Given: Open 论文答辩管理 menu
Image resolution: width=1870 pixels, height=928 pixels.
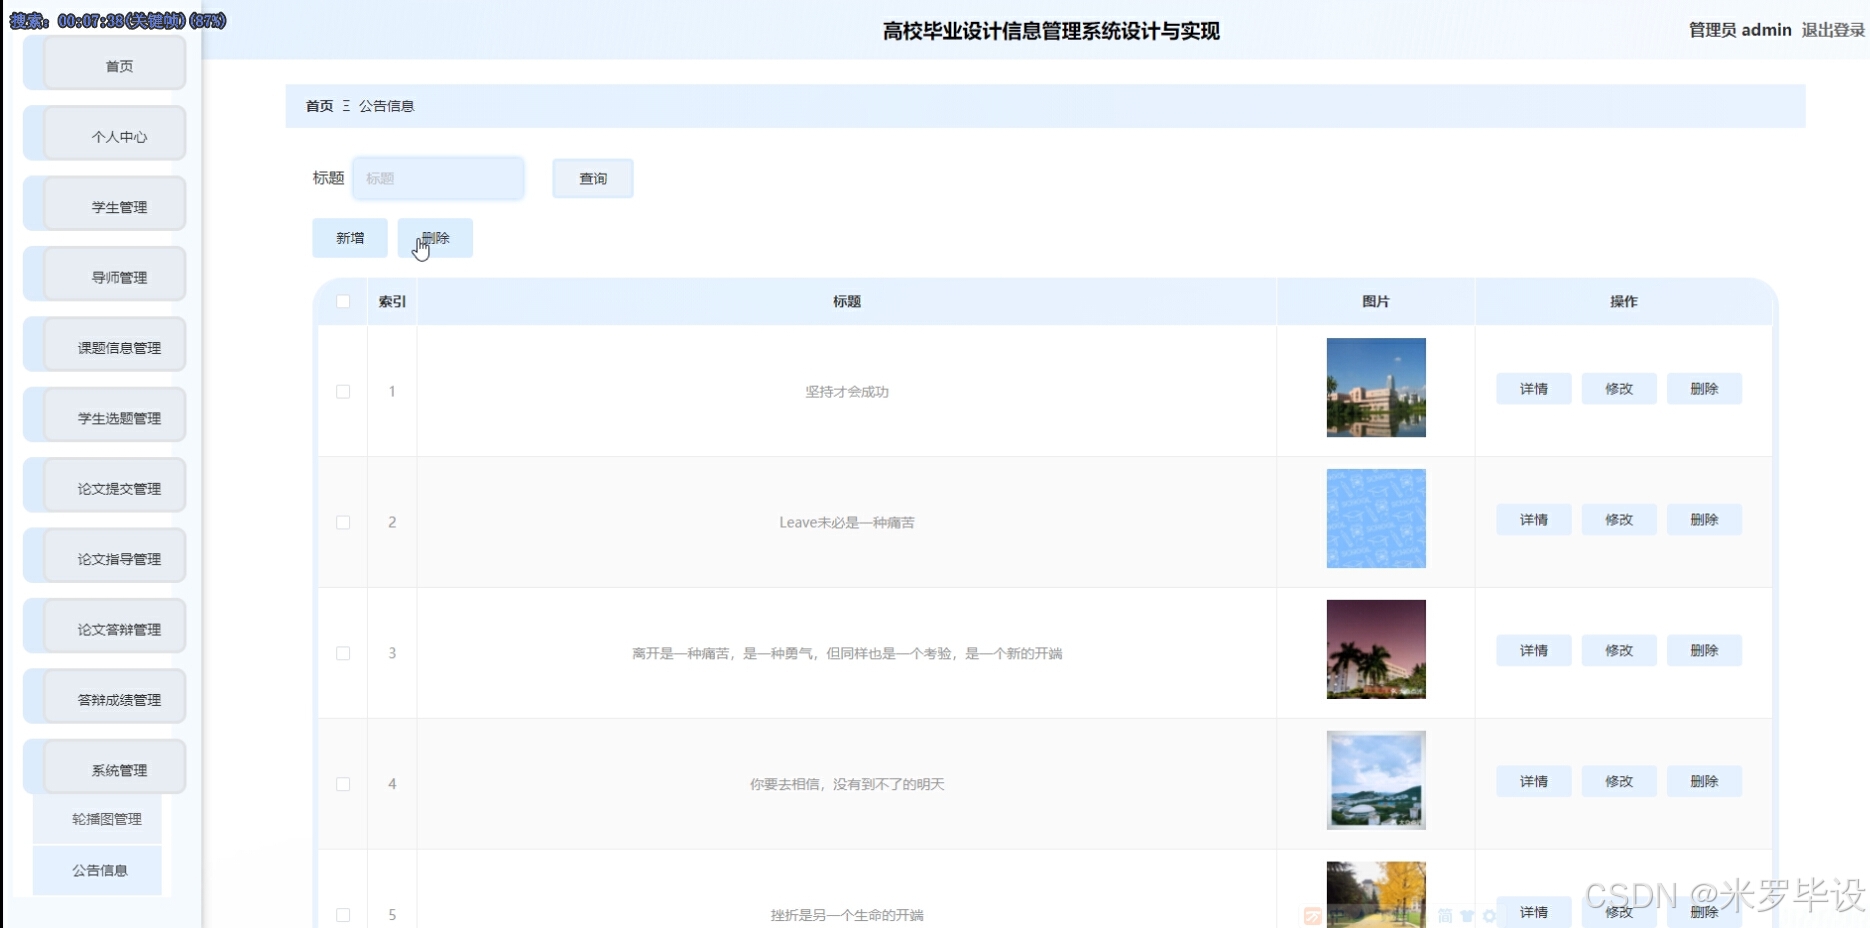Looking at the screenshot, I should coord(105,626).
